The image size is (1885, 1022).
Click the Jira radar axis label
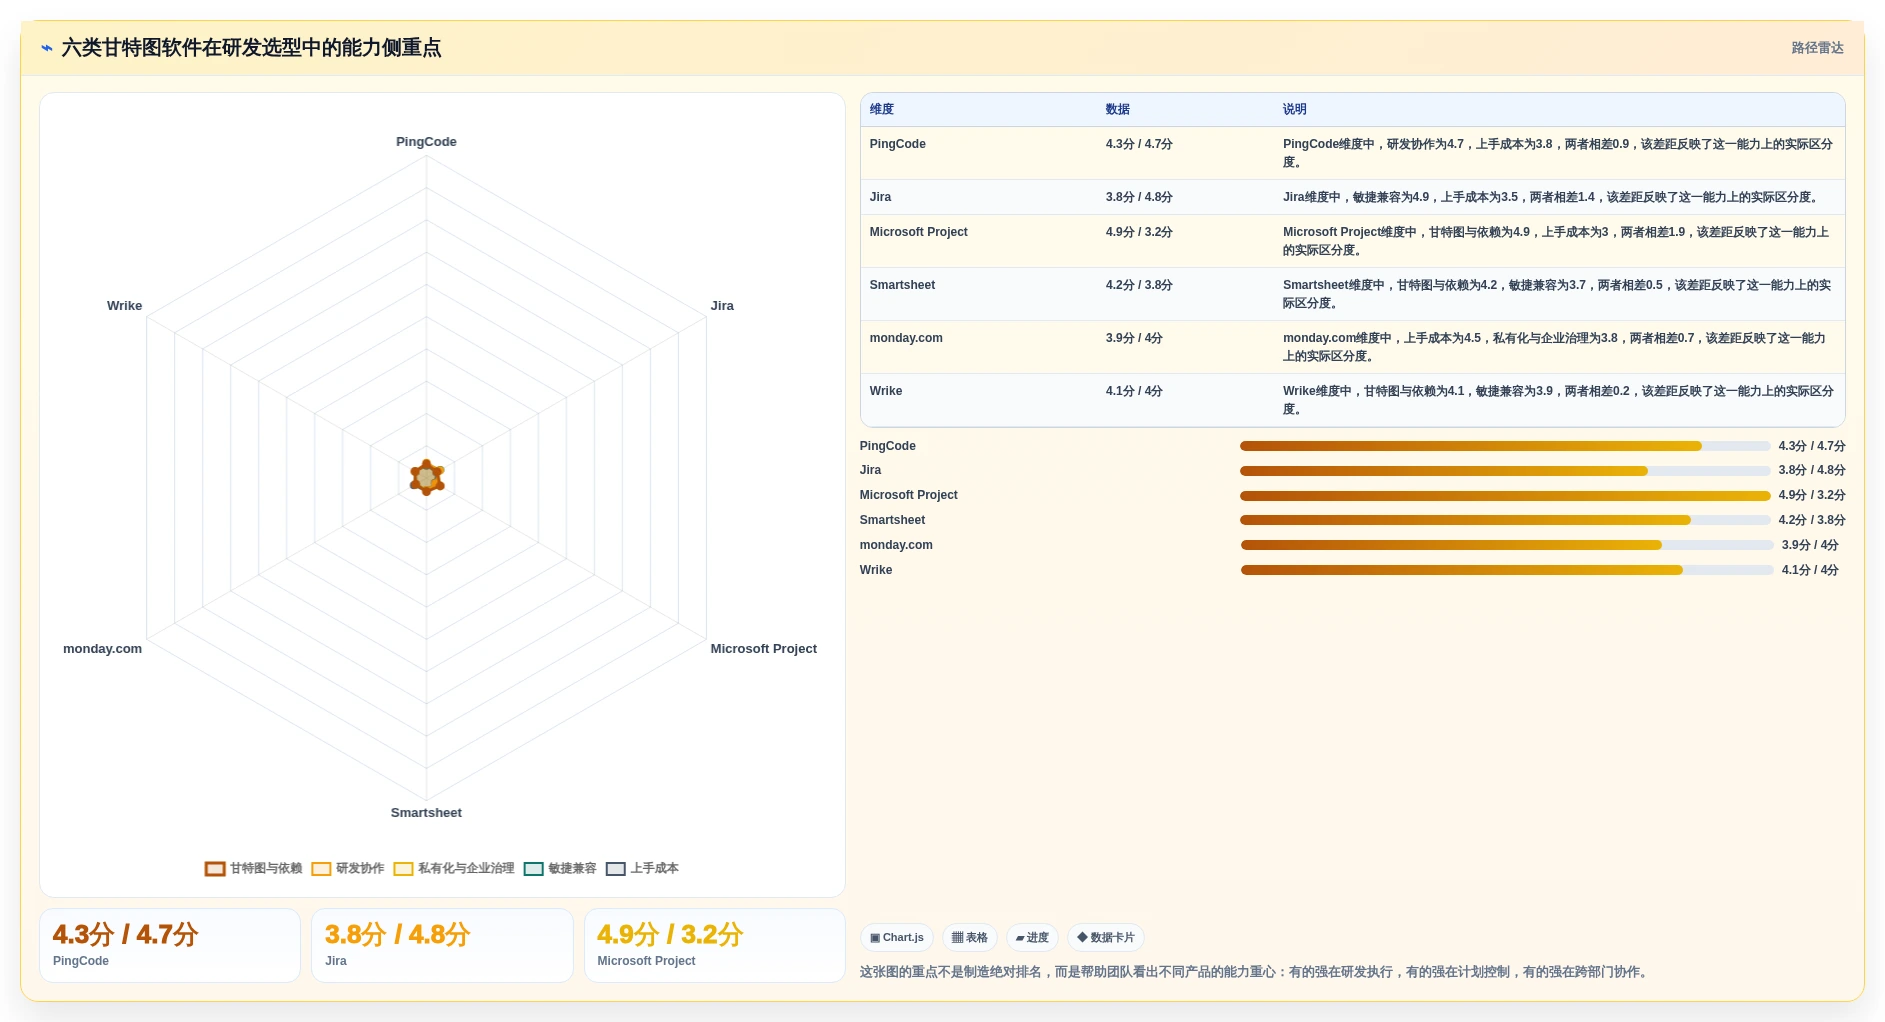tap(722, 306)
